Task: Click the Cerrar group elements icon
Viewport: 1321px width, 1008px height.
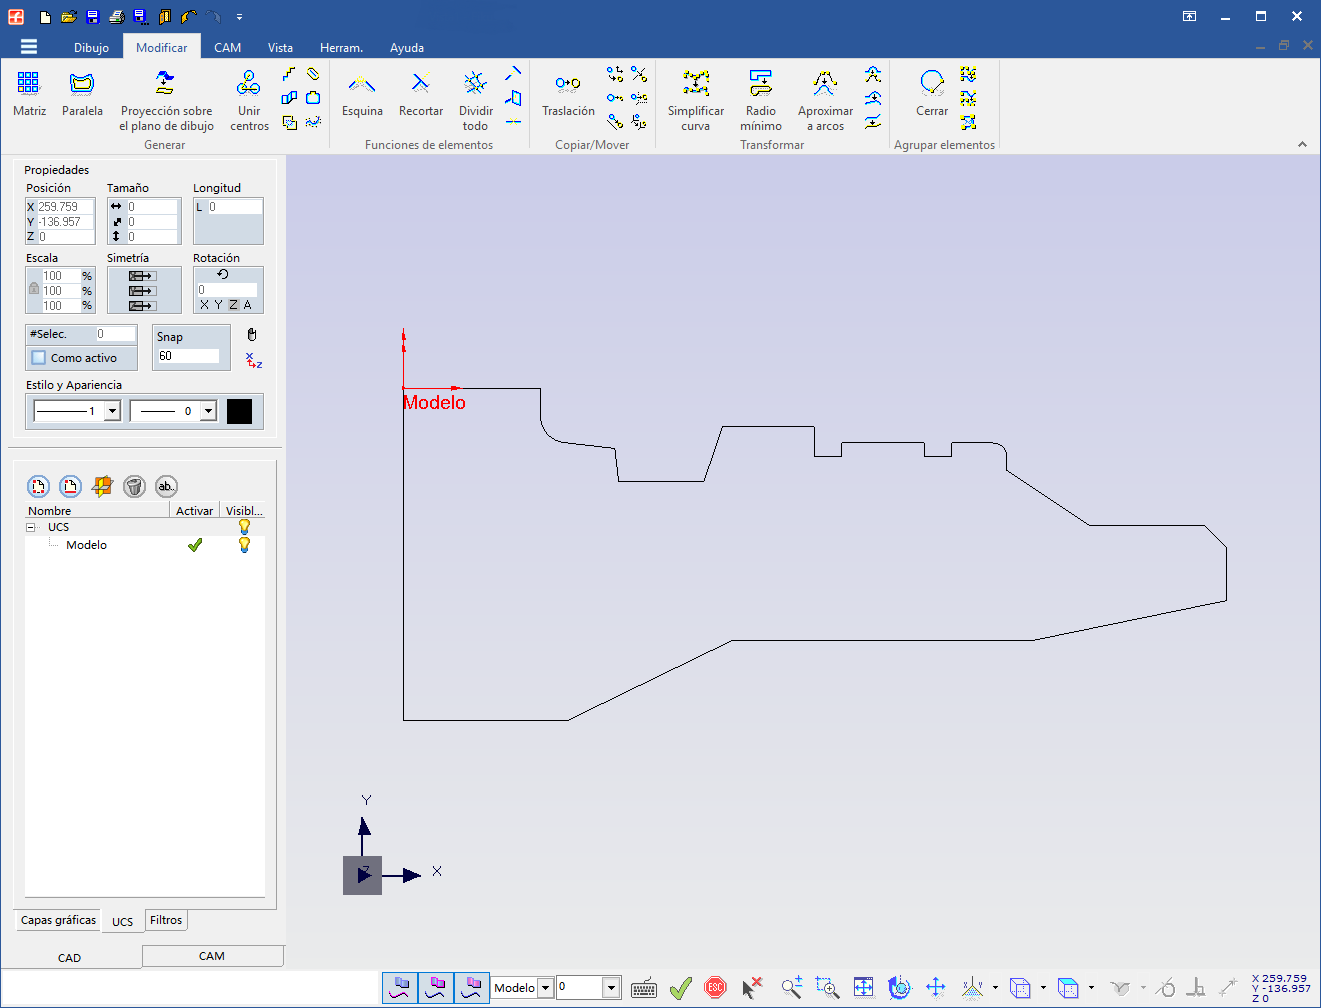Action: click(x=932, y=84)
